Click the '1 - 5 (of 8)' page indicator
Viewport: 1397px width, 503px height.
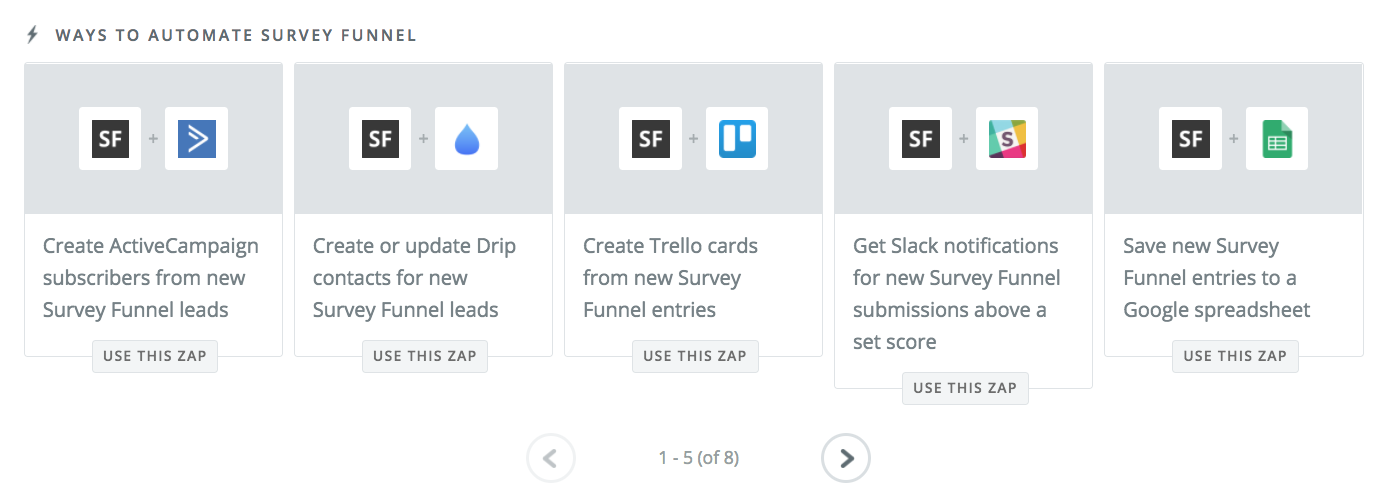click(698, 458)
